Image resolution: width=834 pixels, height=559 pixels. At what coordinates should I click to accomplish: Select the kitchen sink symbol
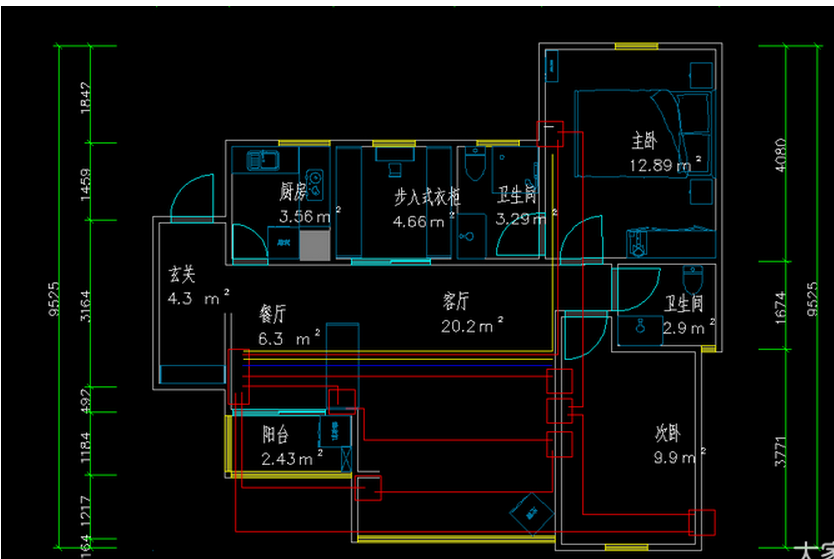tap(264, 160)
